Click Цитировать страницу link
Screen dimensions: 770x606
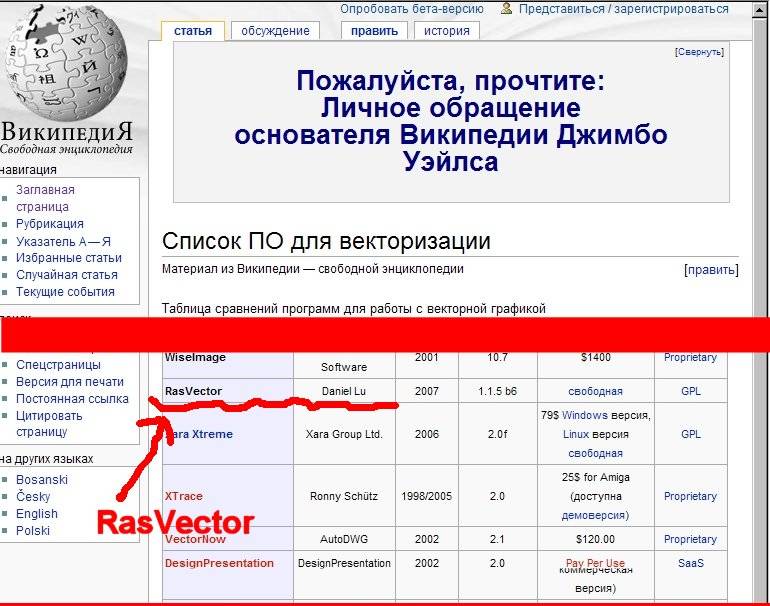49,424
